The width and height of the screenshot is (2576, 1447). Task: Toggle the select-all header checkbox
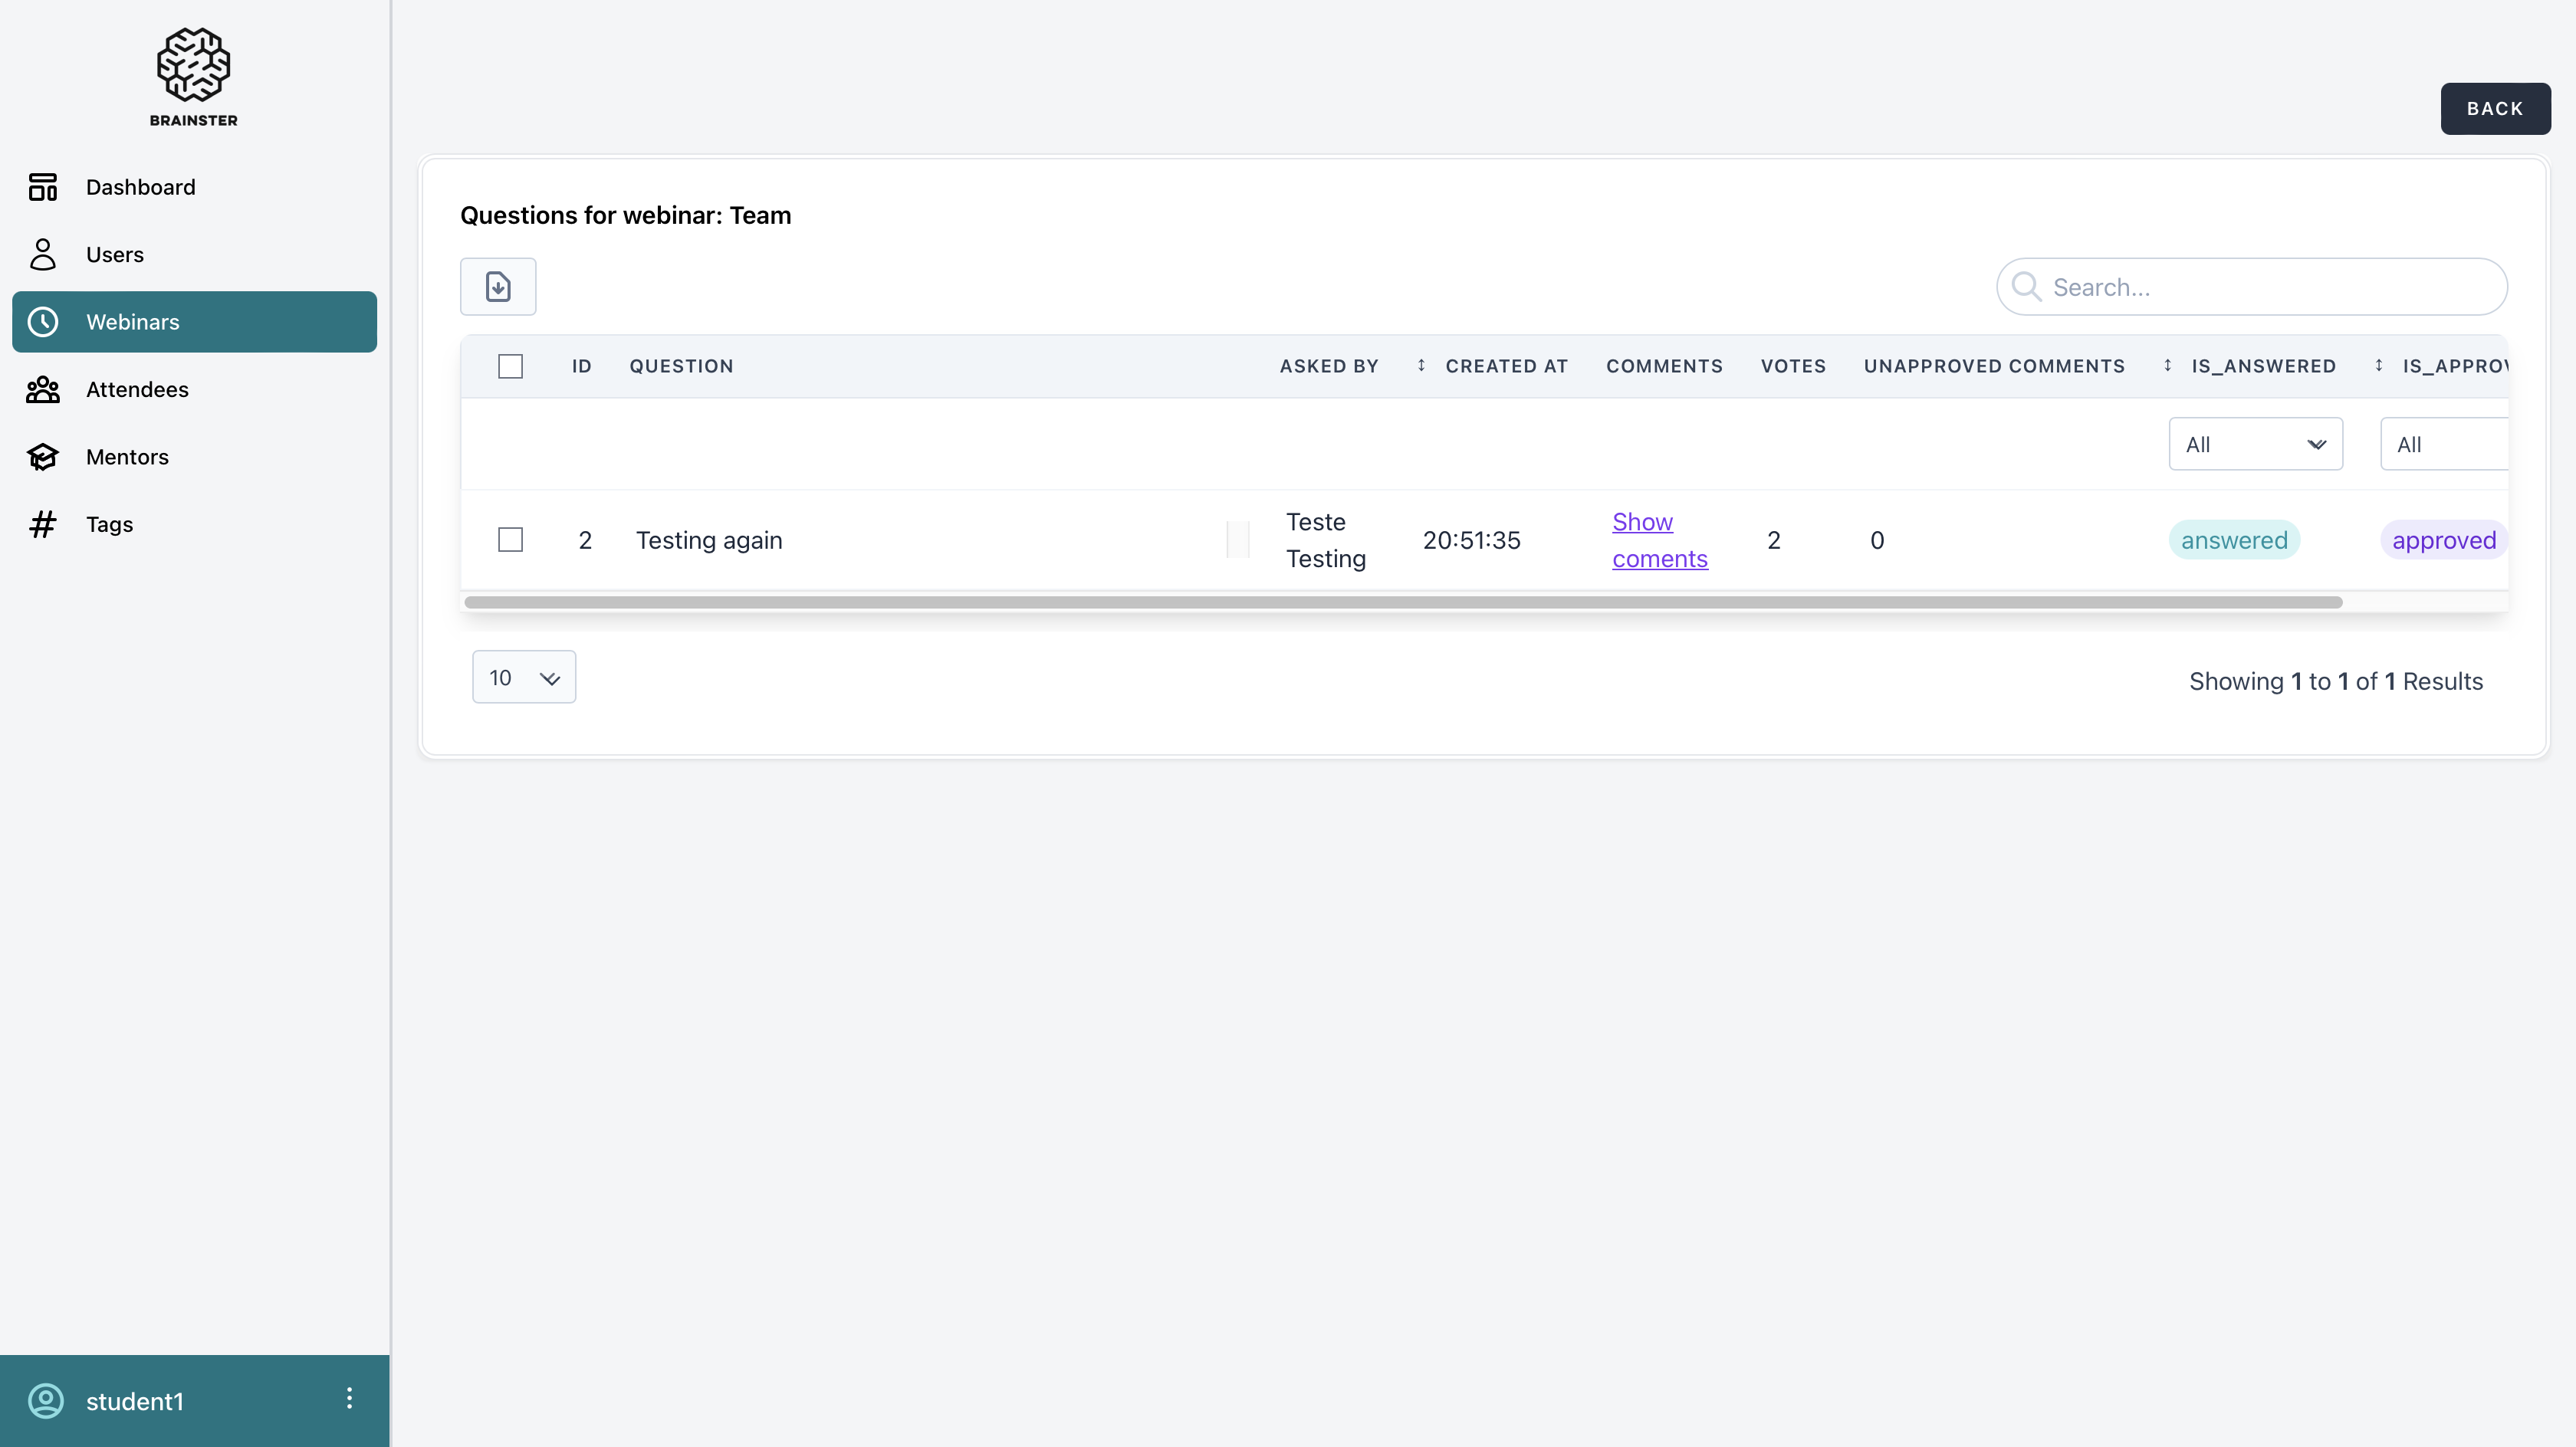tap(510, 366)
